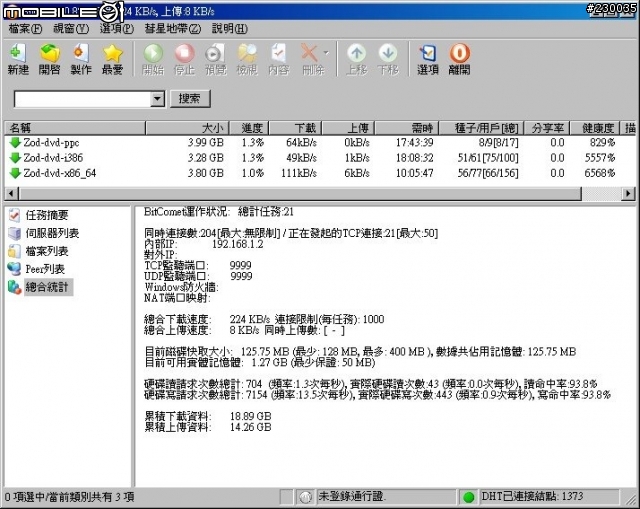Select the 總合統計 (Statistics) panel
Image resolution: width=640 pixels, height=509 pixels.
click(47, 287)
